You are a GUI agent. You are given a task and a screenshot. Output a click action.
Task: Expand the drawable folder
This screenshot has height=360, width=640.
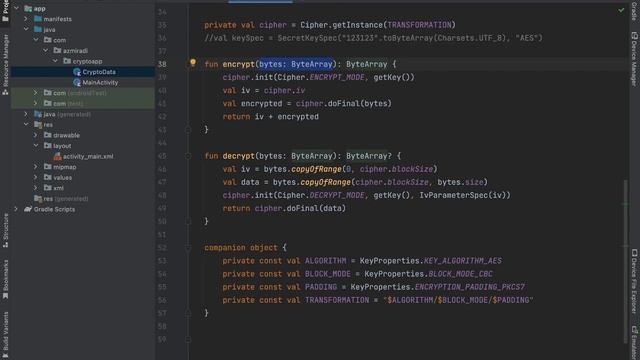pos(36,135)
